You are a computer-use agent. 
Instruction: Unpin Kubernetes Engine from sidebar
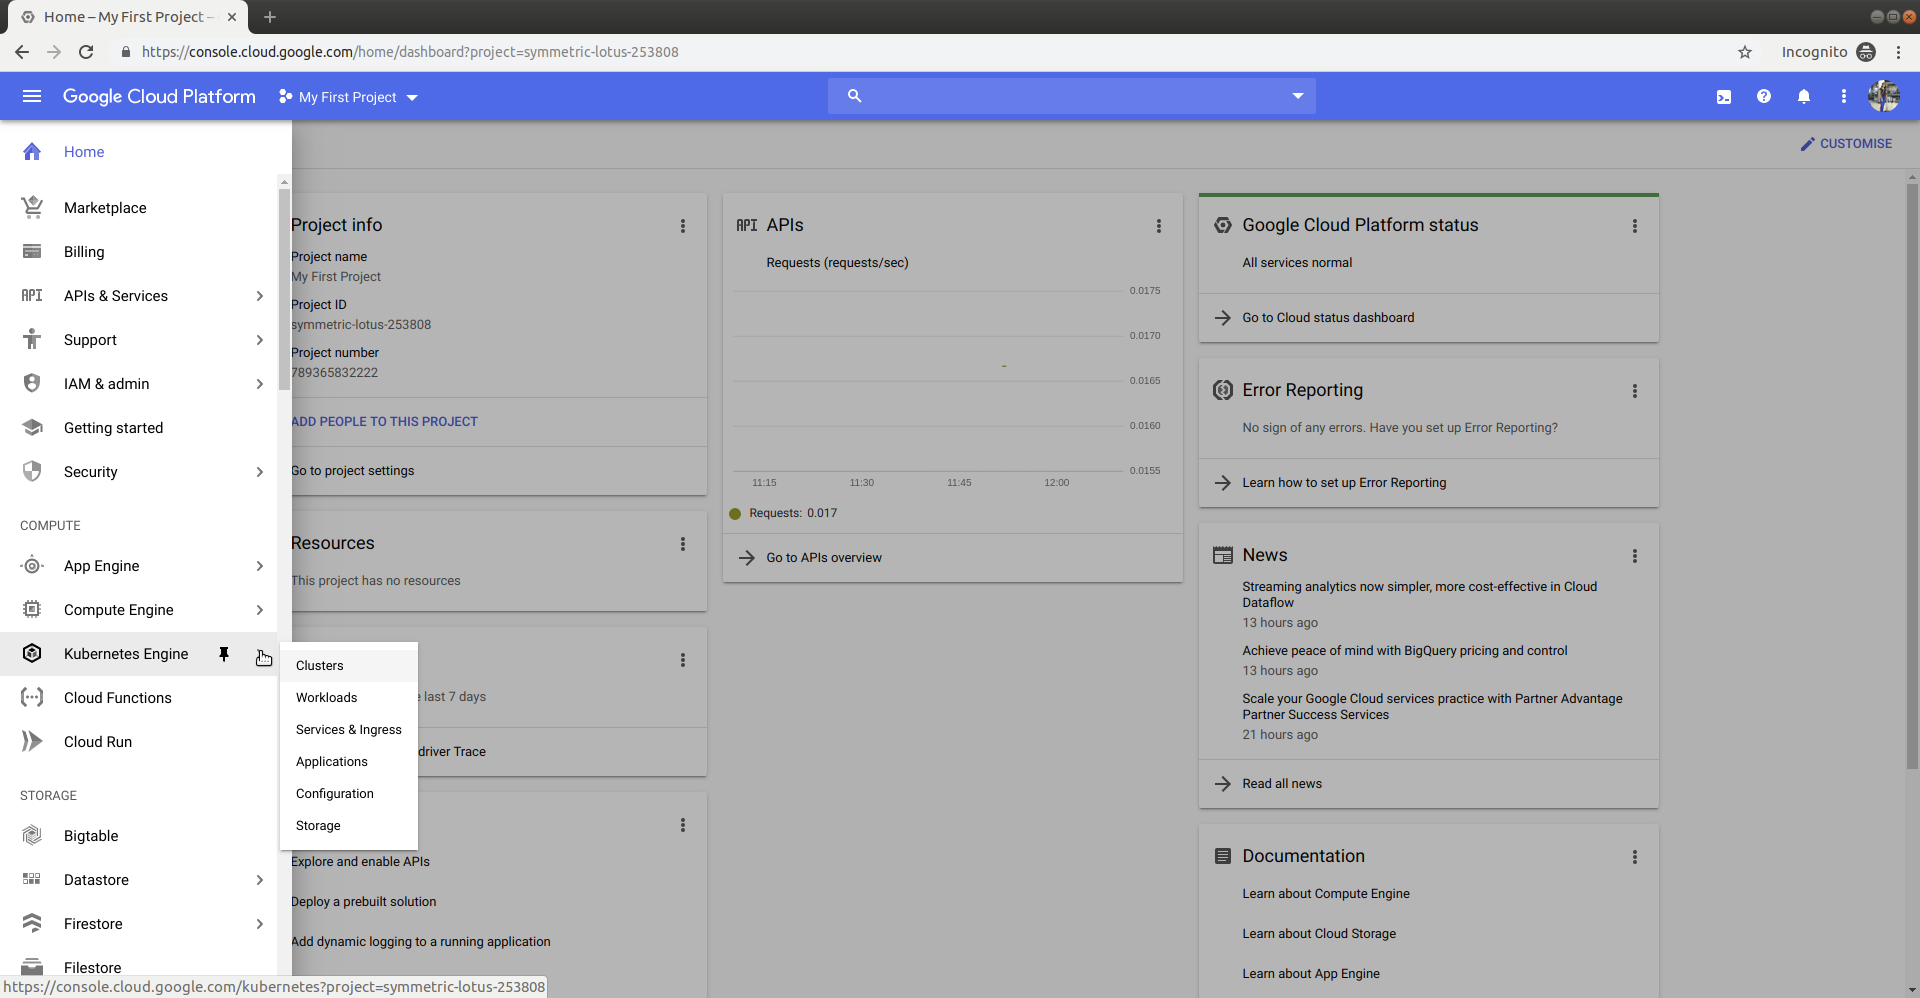click(224, 654)
